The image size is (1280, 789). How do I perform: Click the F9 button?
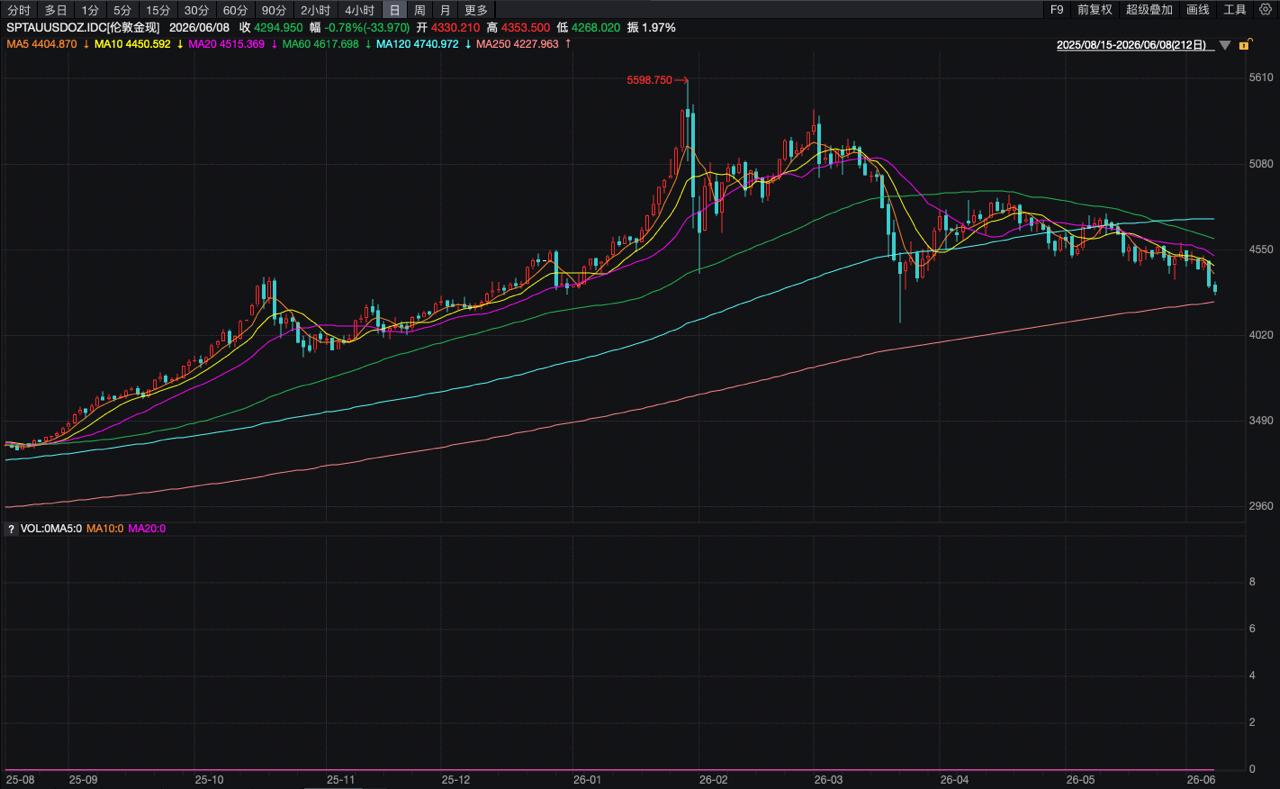(1057, 10)
